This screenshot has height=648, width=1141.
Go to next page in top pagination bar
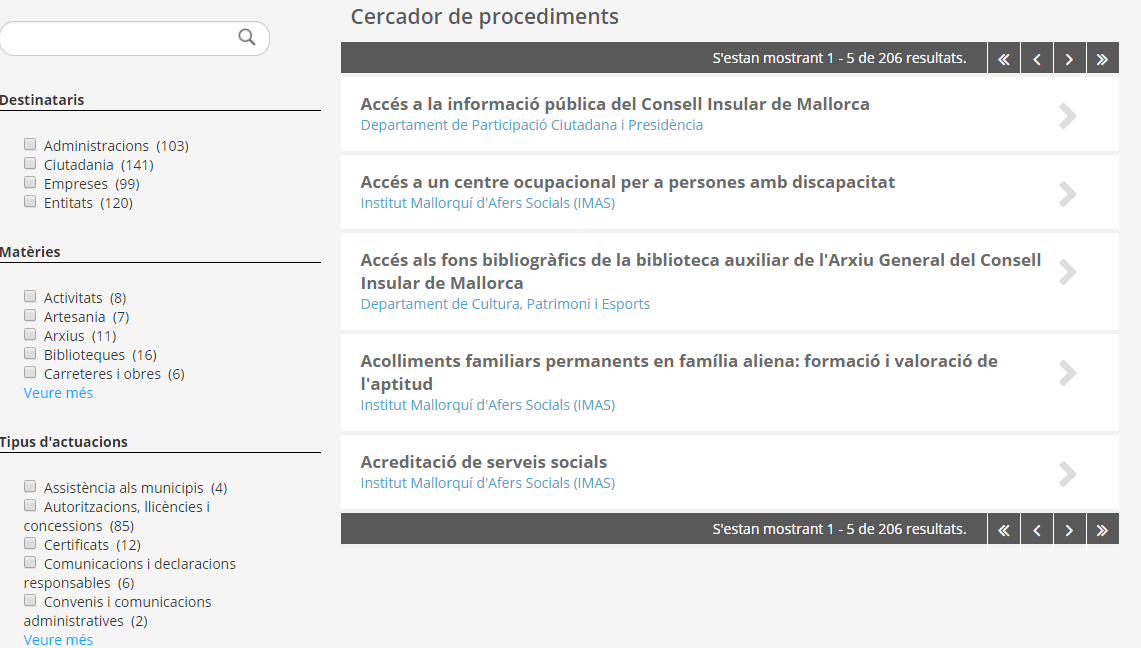[1069, 59]
